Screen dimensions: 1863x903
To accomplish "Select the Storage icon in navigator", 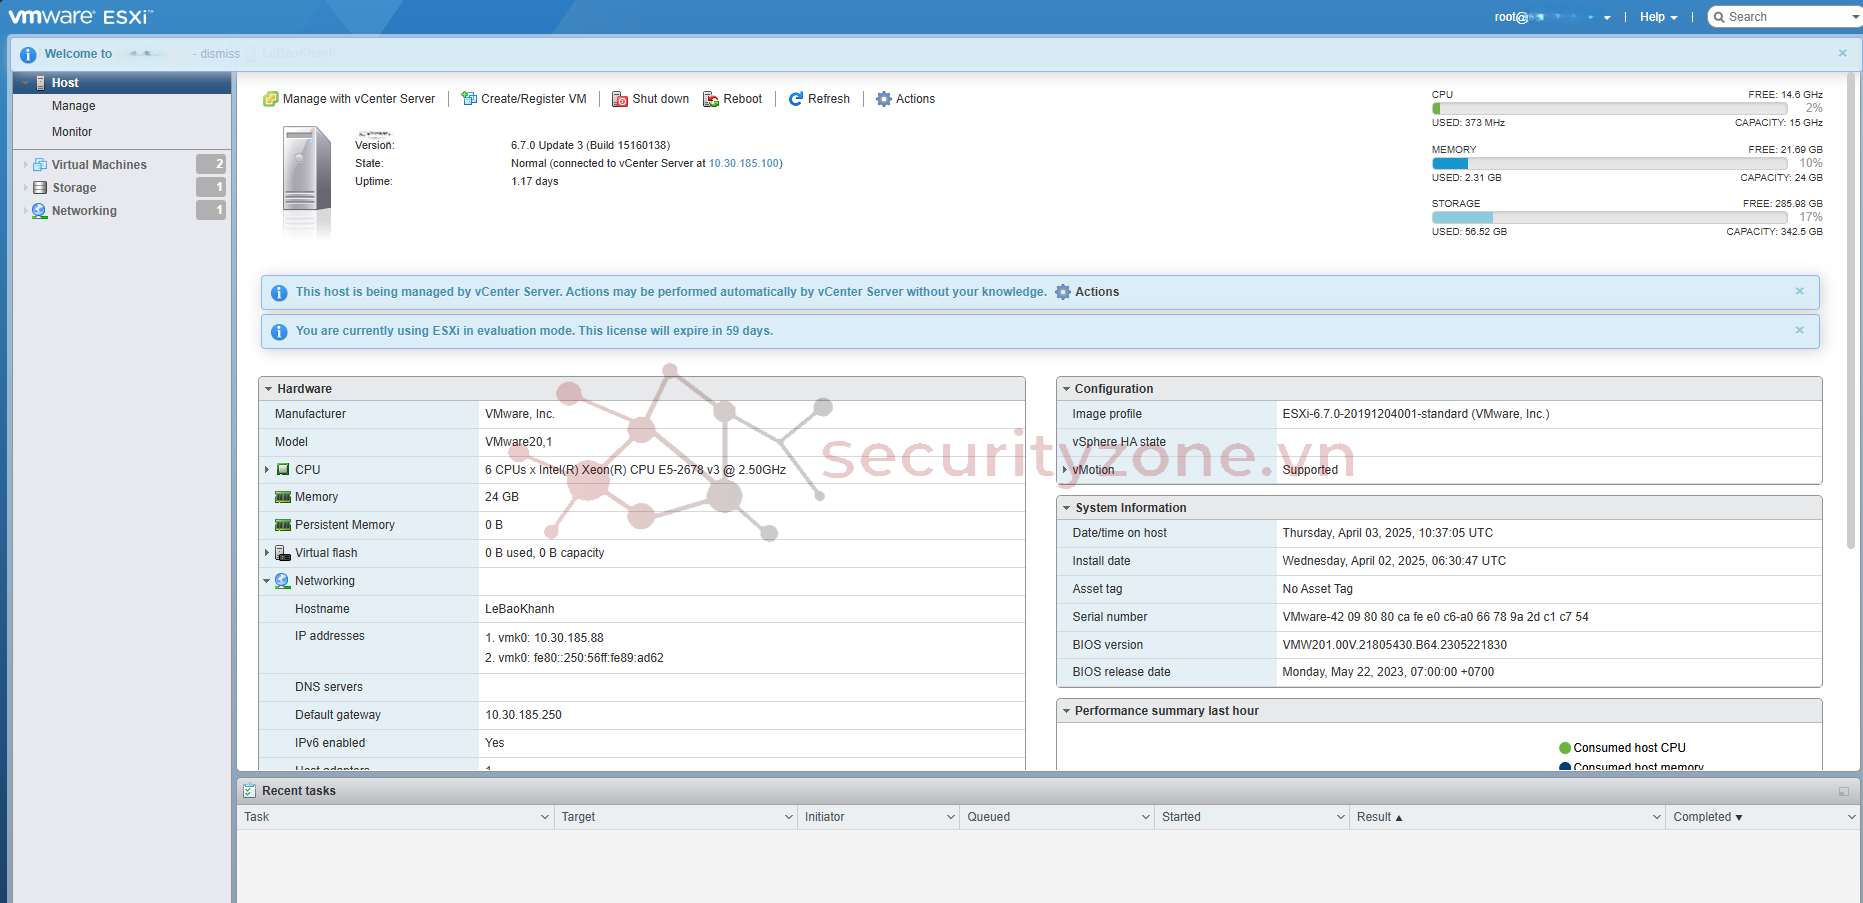I will pos(40,188).
